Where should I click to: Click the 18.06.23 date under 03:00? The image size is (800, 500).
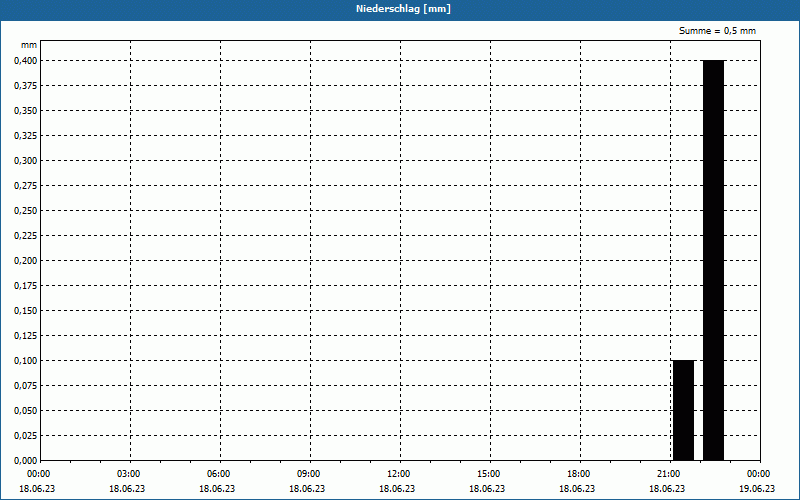tap(127, 489)
